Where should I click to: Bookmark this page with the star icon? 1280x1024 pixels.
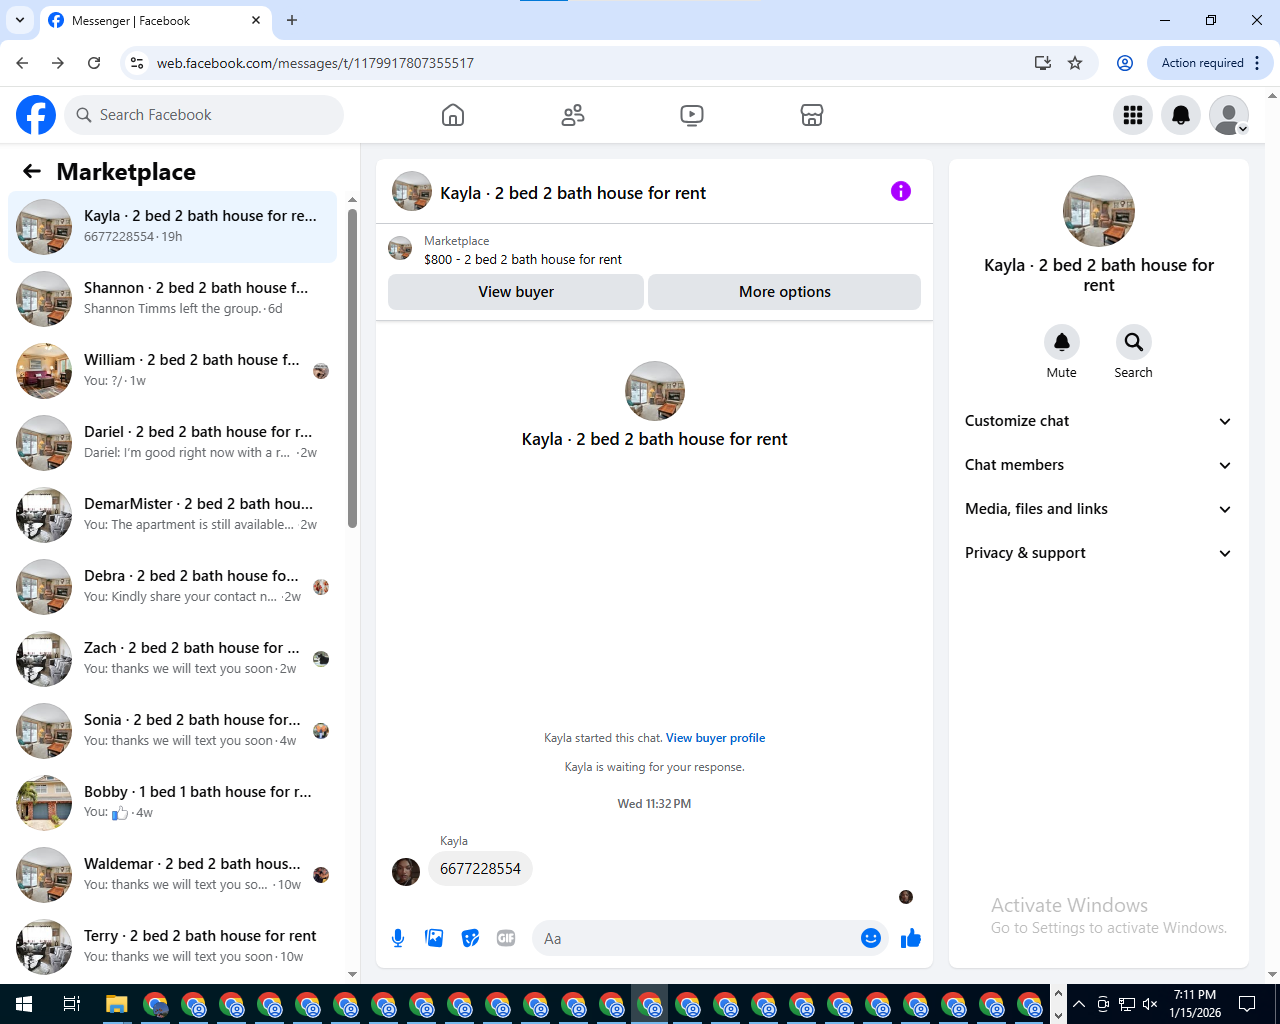coord(1075,63)
